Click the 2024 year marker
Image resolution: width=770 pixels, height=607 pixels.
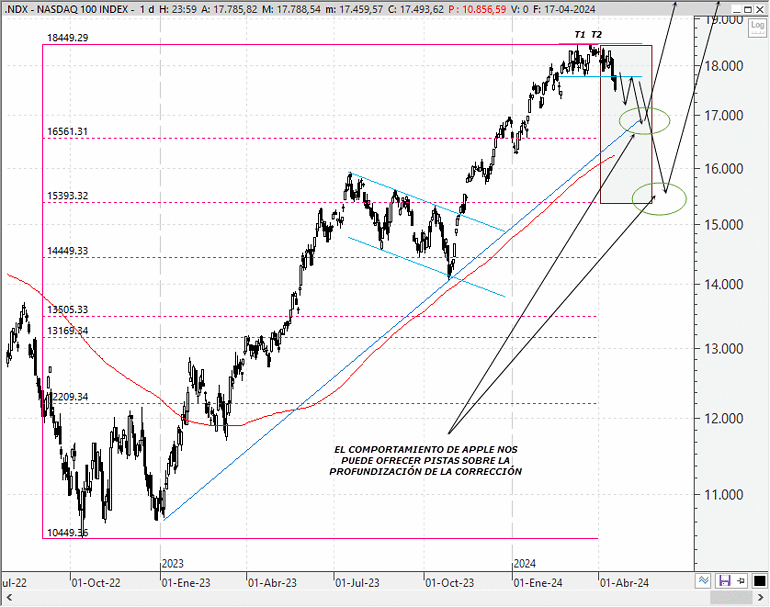tap(524, 564)
